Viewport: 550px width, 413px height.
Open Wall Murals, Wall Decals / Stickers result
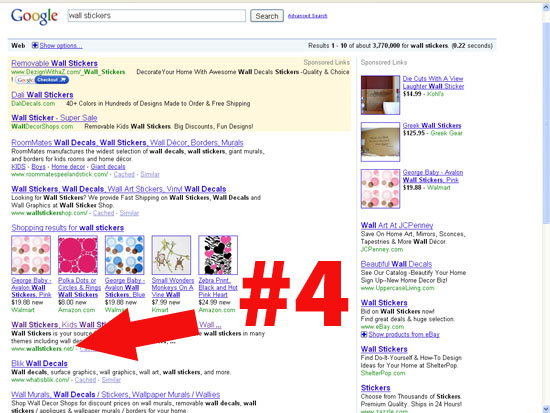(116, 394)
